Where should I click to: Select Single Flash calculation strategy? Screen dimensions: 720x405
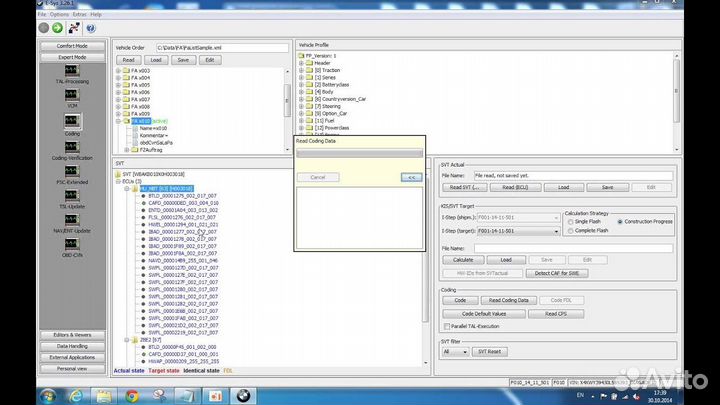pyautogui.click(x=570, y=221)
